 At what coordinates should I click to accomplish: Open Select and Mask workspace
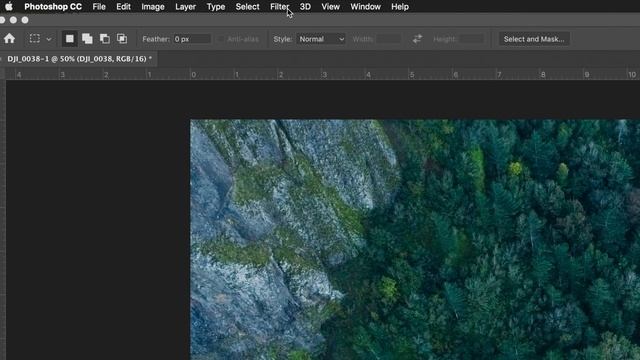(x=534, y=39)
